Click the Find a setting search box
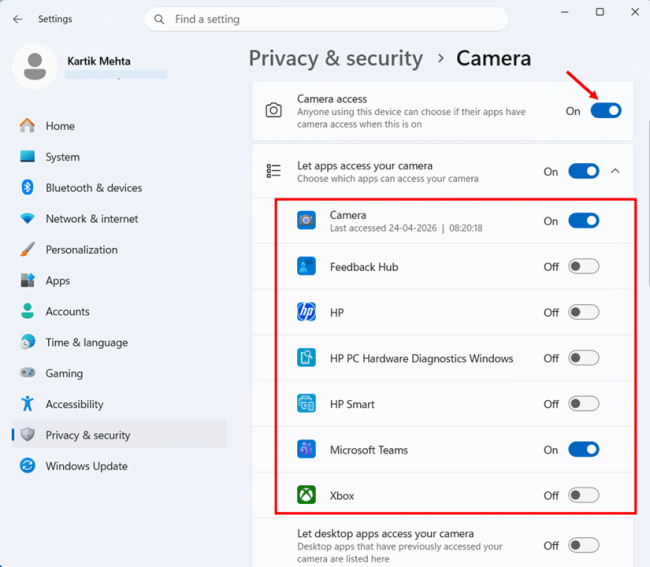The image size is (650, 567). 326,19
